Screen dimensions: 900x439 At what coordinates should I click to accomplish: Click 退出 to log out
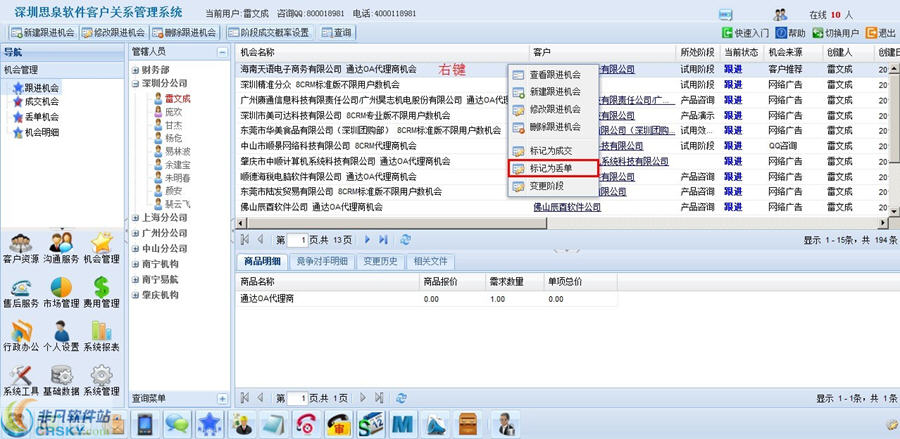(880, 33)
